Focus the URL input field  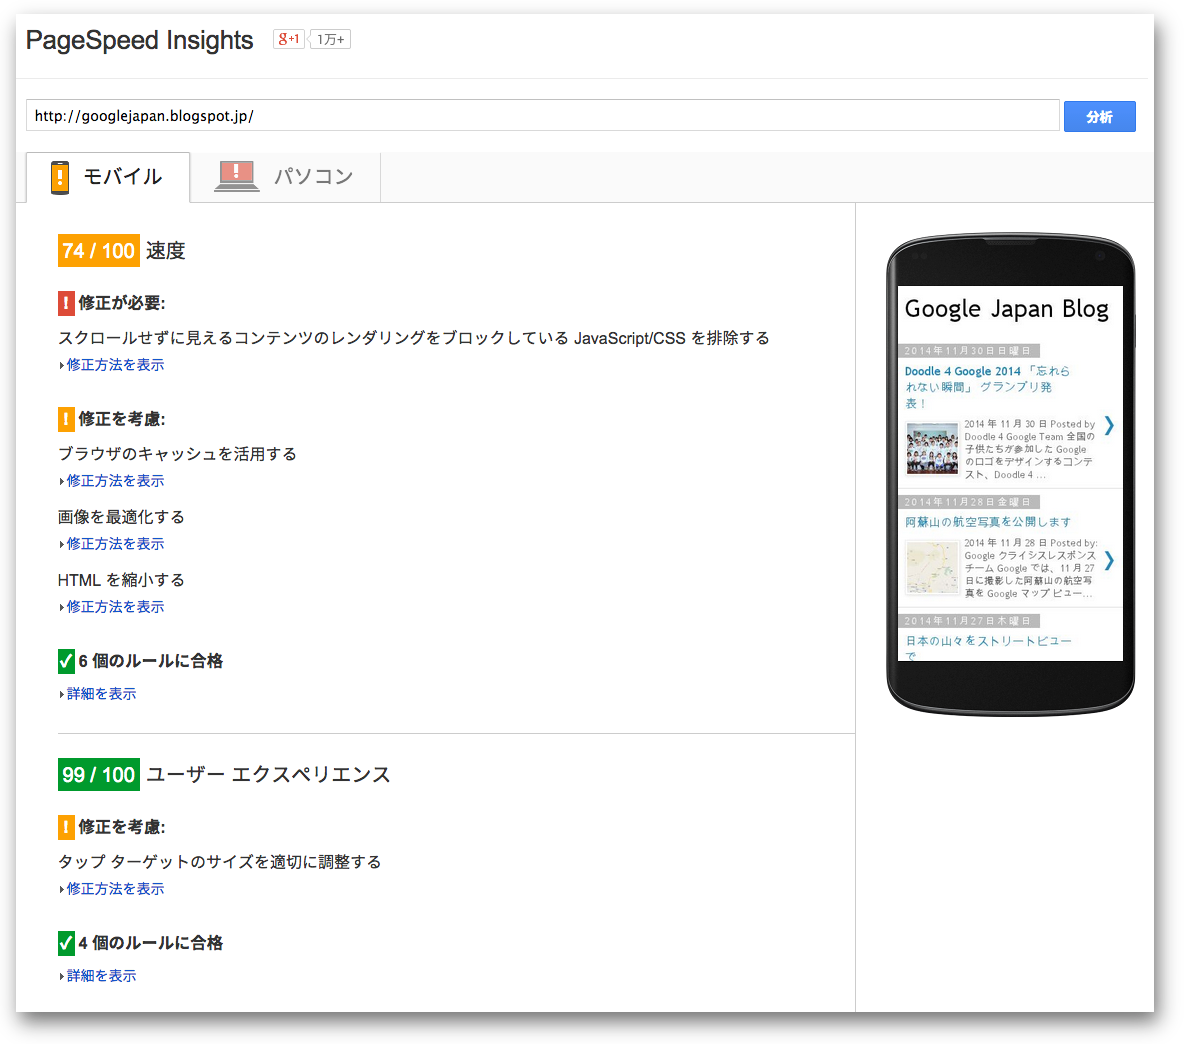(x=543, y=115)
